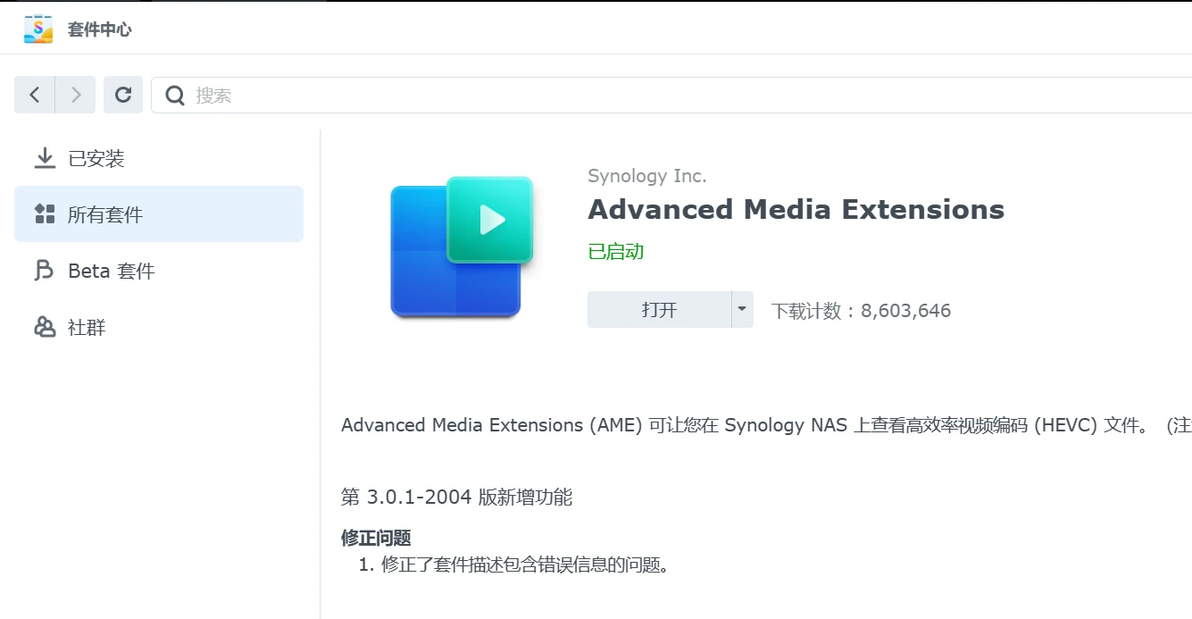This screenshot has height=619, width=1192.
Task: Switch to Beta 套件 section
Action: (159, 271)
